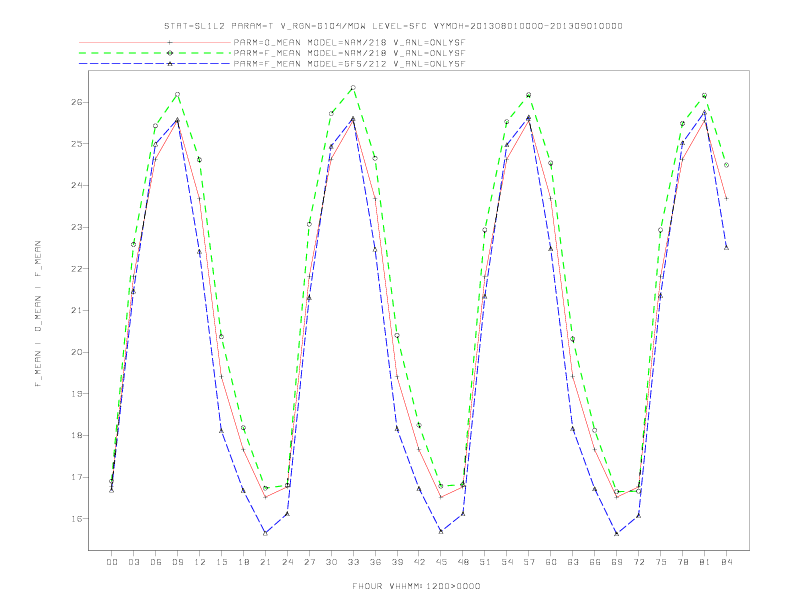Click x-axis tick label 48

coord(463,562)
